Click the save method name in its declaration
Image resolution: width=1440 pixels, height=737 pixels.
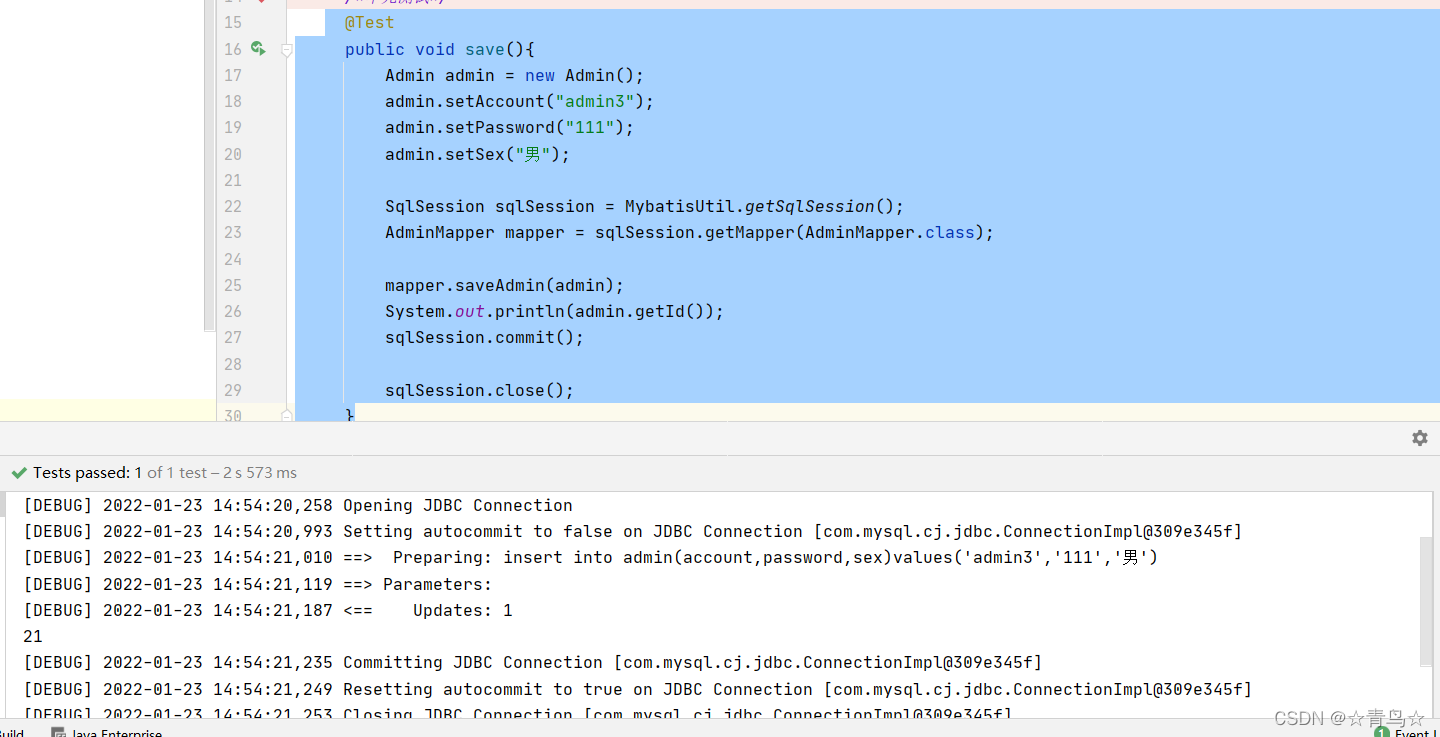pyautogui.click(x=485, y=49)
